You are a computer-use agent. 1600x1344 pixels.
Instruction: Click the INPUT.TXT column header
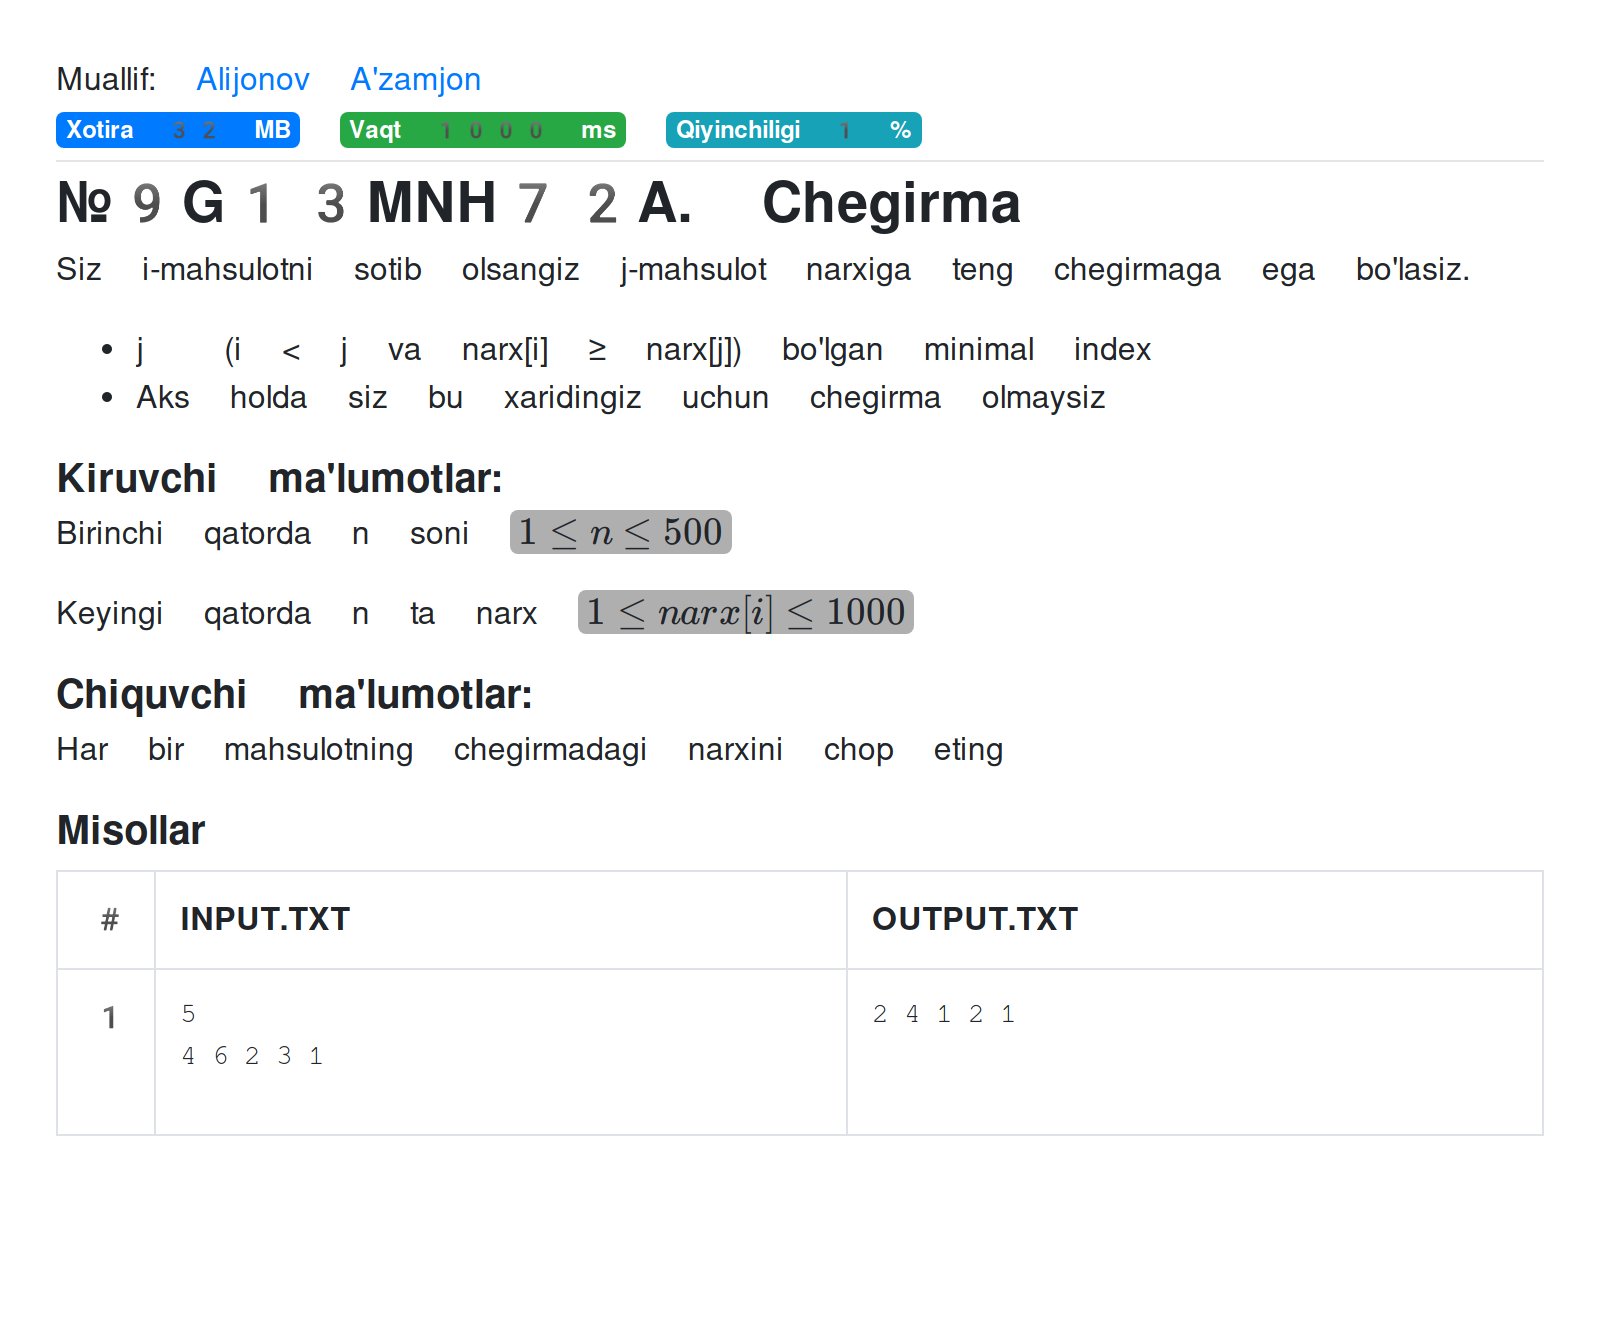point(265,919)
